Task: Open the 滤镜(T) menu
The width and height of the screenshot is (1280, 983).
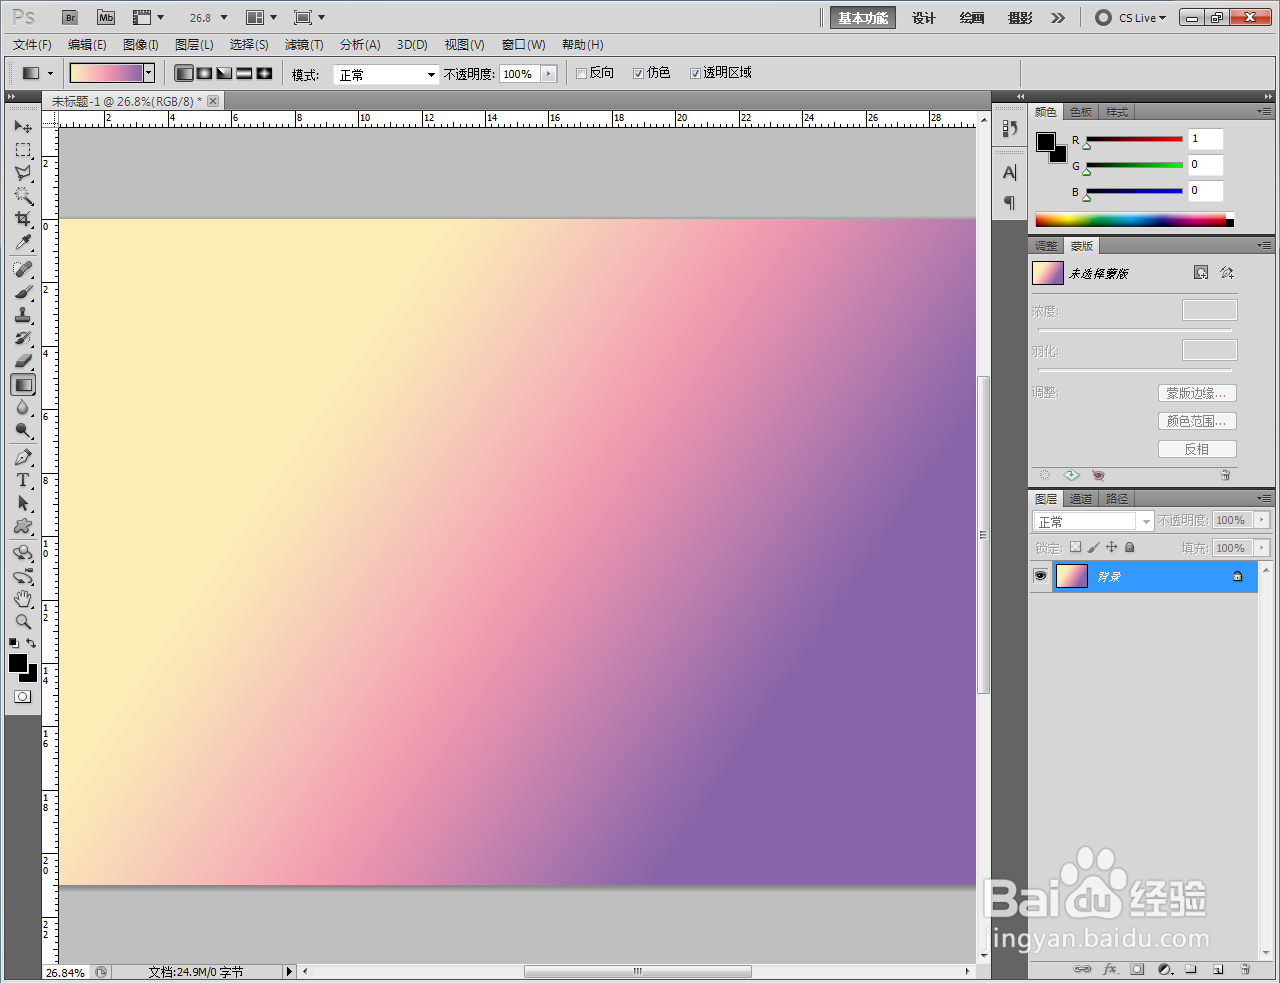Action: pyautogui.click(x=304, y=45)
